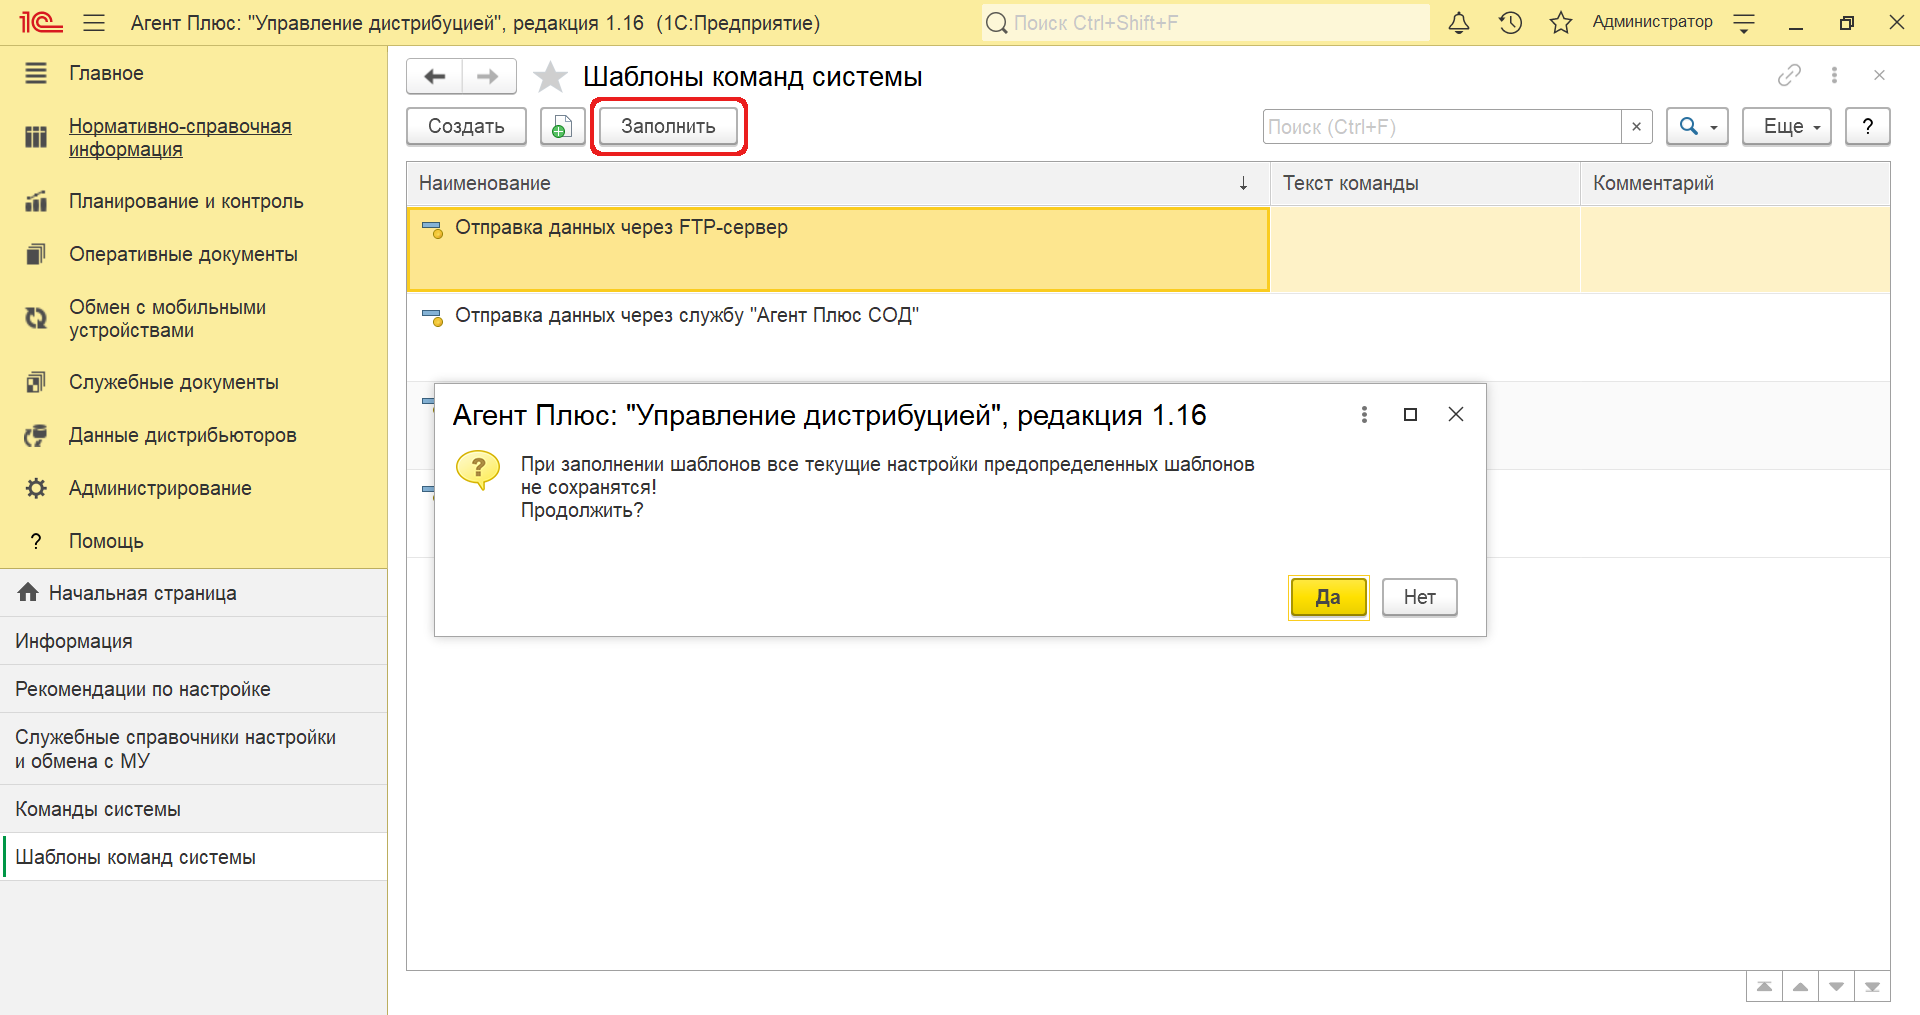Confirm dialog with Да button
The width and height of the screenshot is (1920, 1015).
pos(1328,597)
